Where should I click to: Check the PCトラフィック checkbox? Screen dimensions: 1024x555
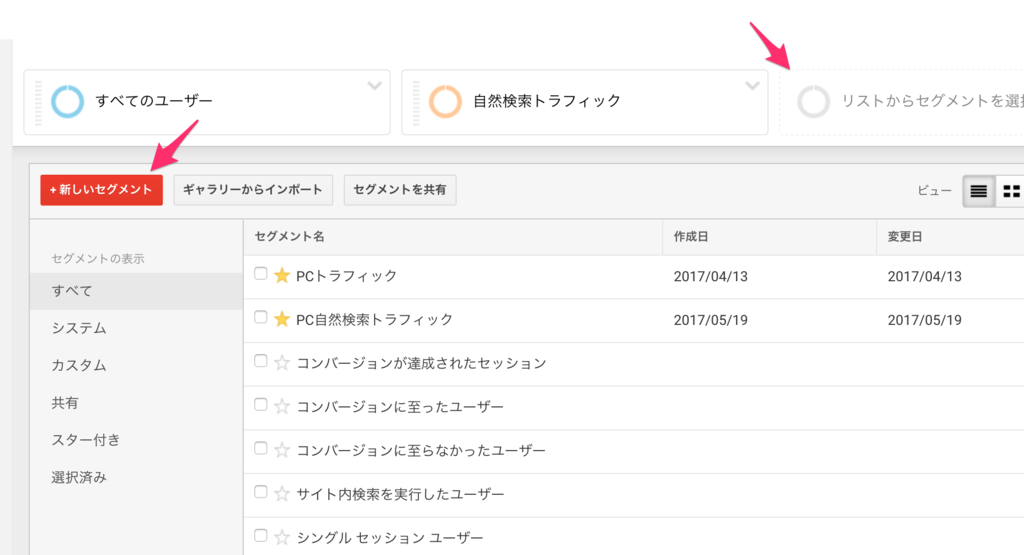(261, 274)
